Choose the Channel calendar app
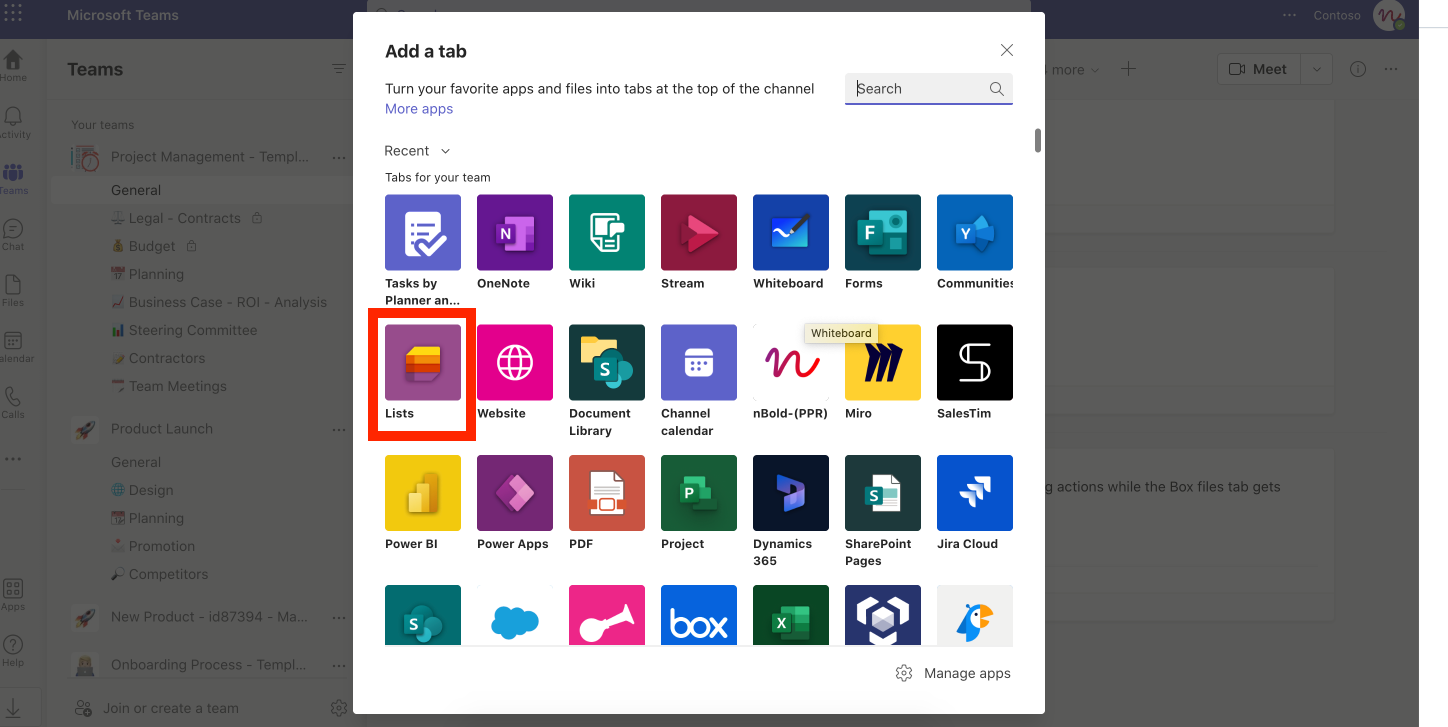 [699, 362]
